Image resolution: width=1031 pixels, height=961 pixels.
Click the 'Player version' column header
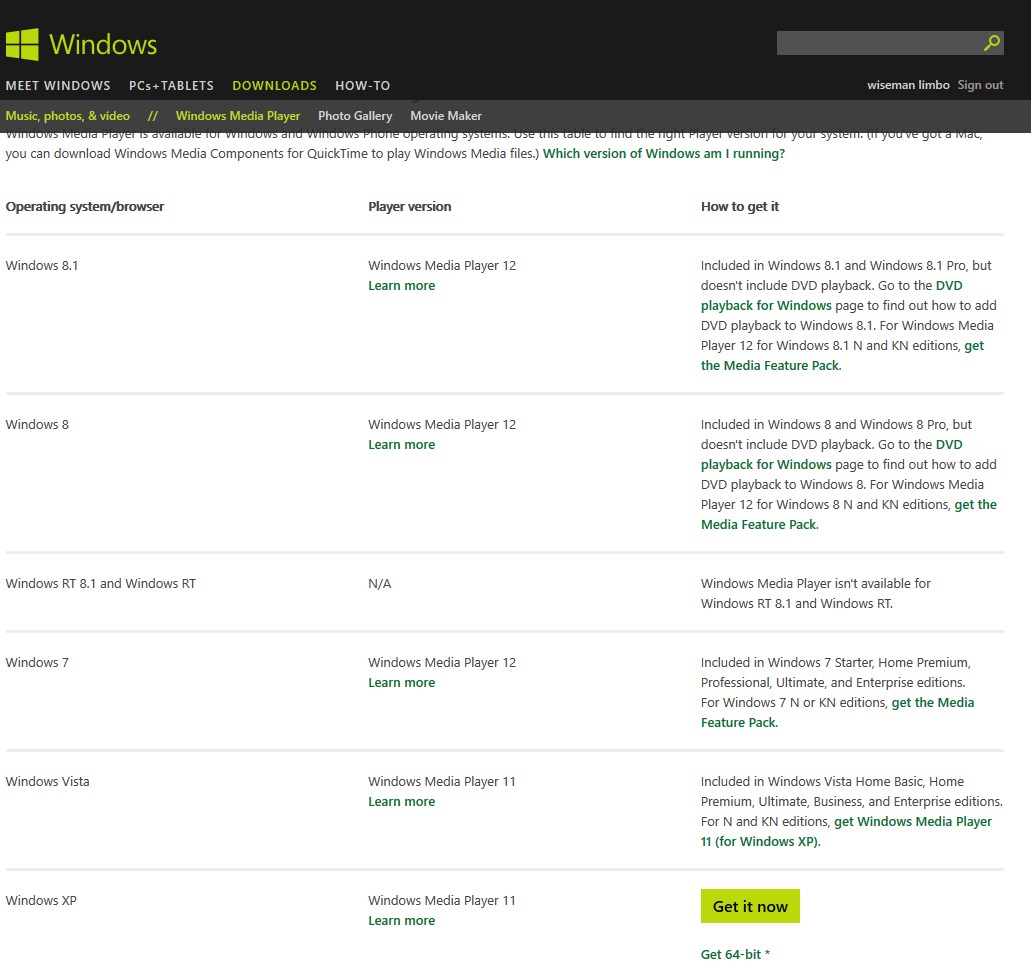pos(410,206)
